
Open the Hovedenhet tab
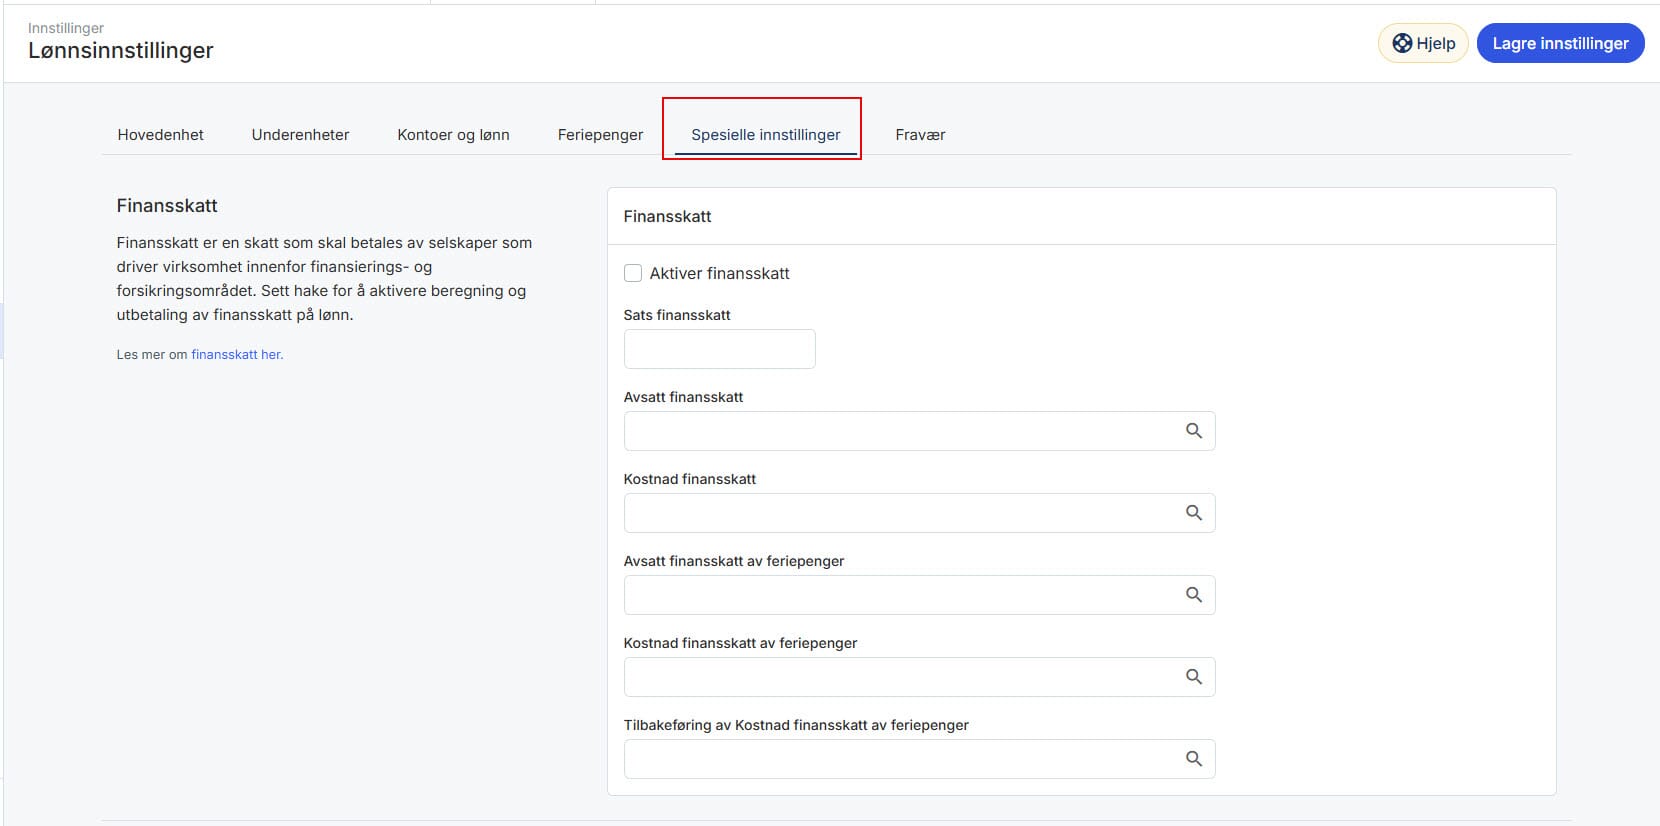[x=160, y=135]
